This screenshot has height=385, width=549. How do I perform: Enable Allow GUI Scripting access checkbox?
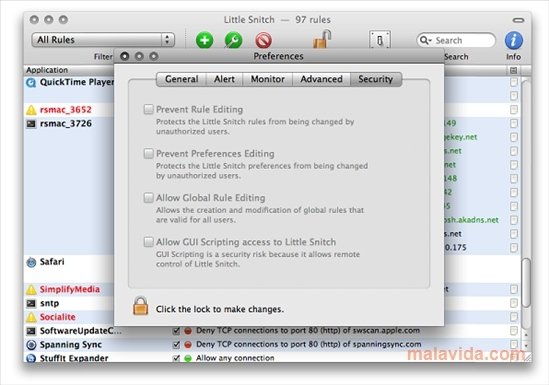148,242
